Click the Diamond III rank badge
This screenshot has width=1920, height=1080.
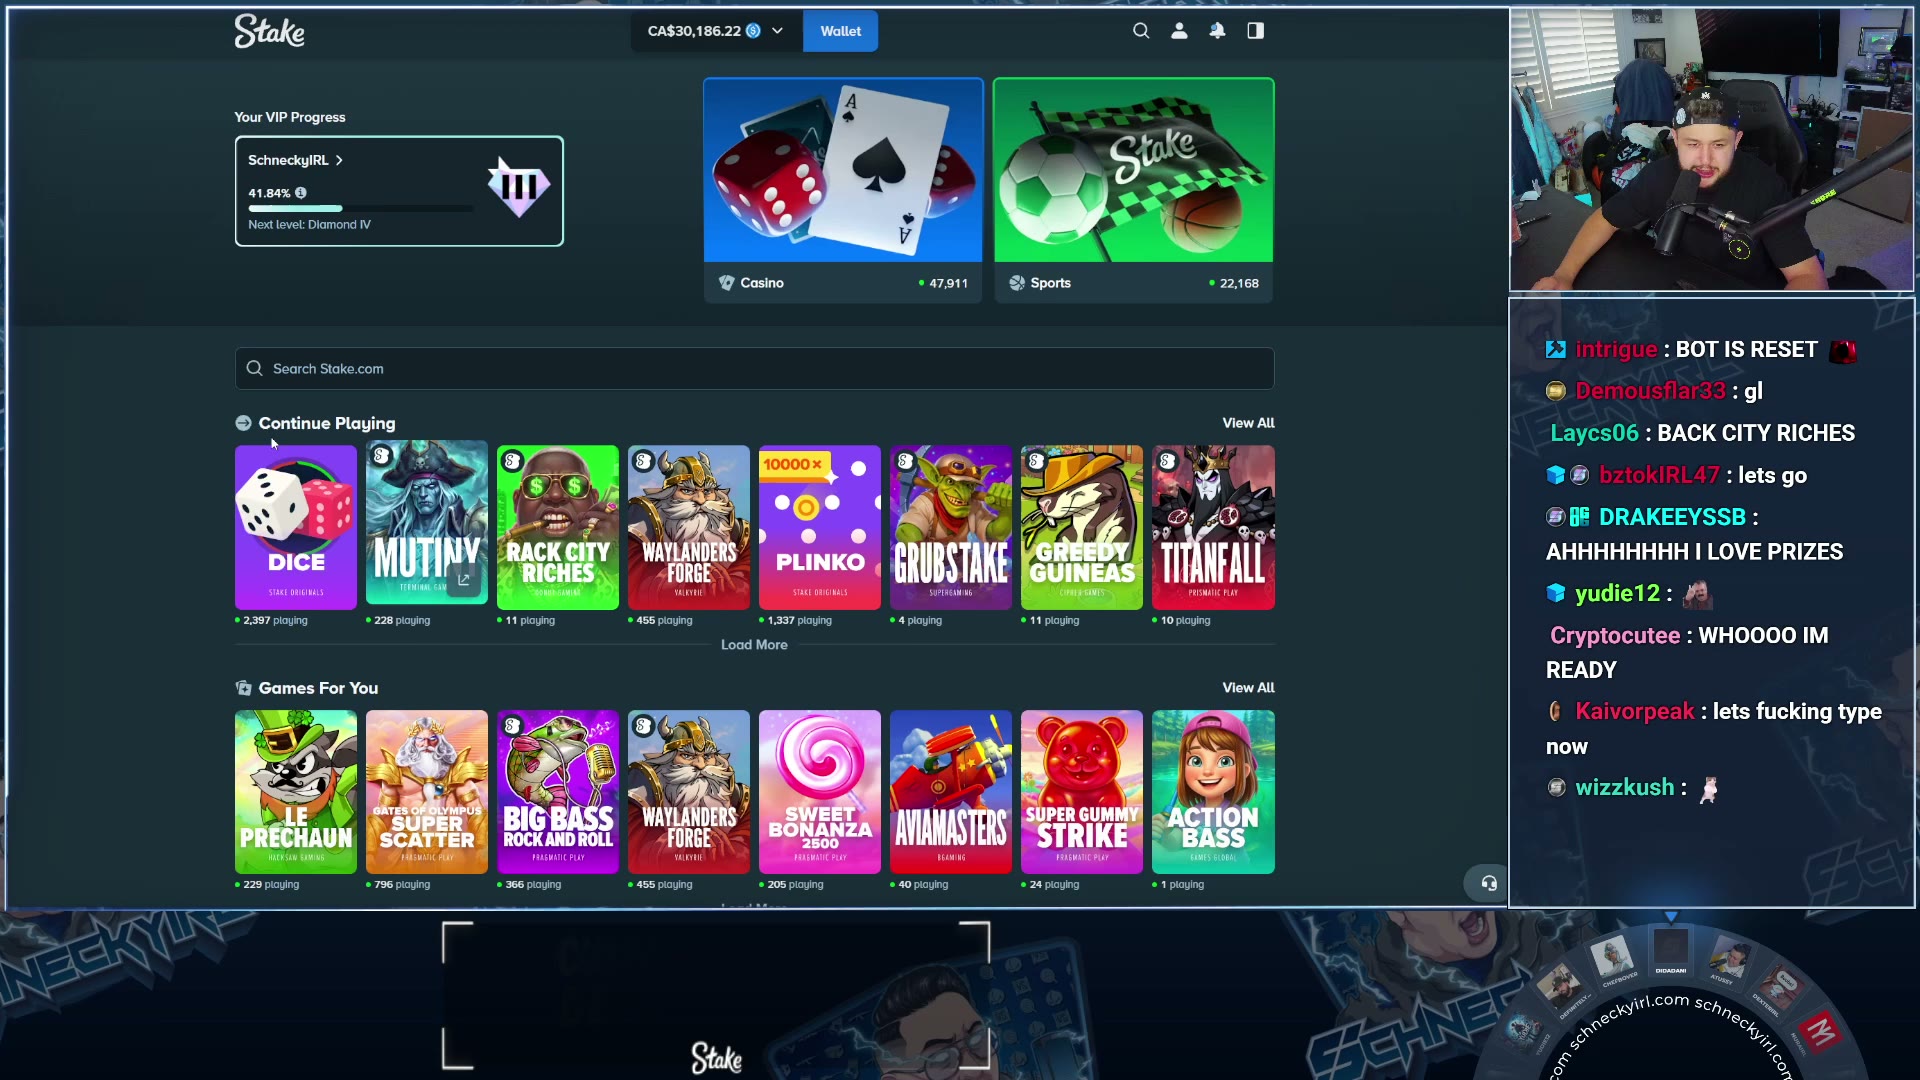[519, 187]
